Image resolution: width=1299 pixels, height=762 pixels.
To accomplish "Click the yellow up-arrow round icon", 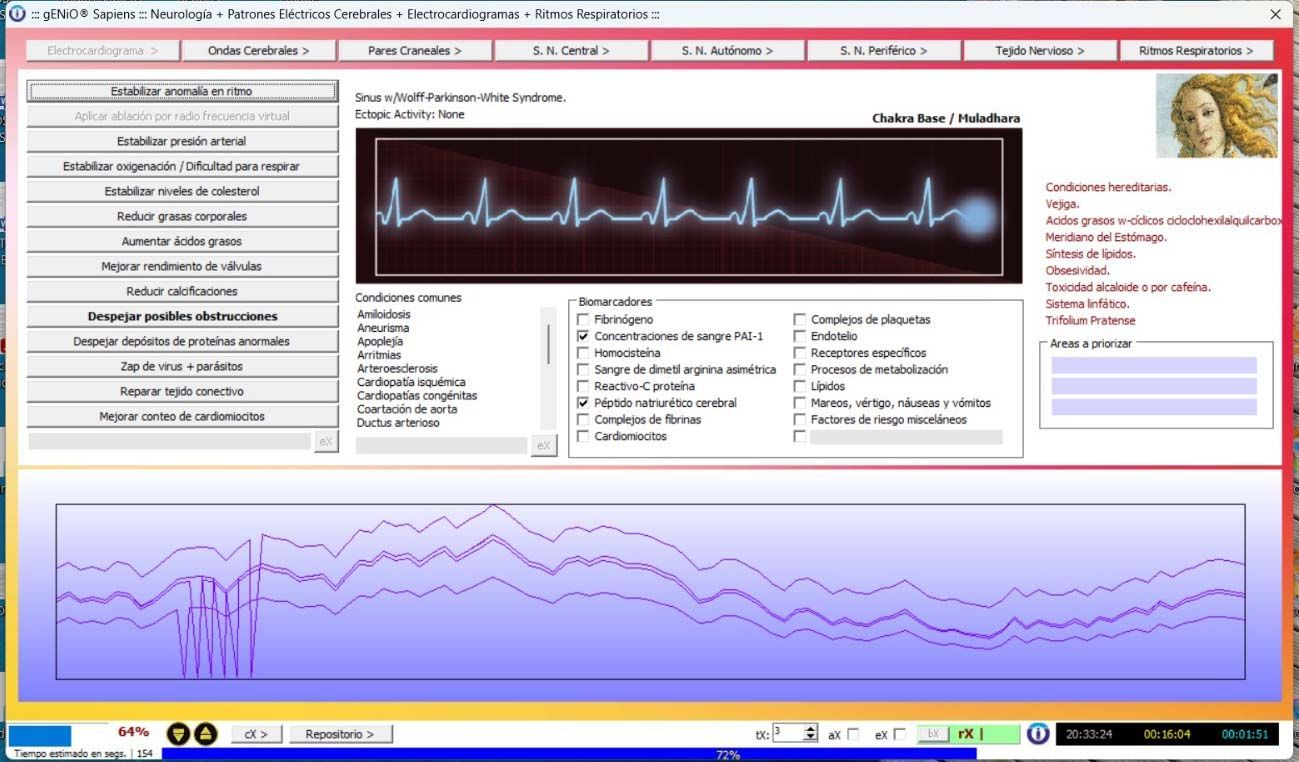I will (x=204, y=734).
